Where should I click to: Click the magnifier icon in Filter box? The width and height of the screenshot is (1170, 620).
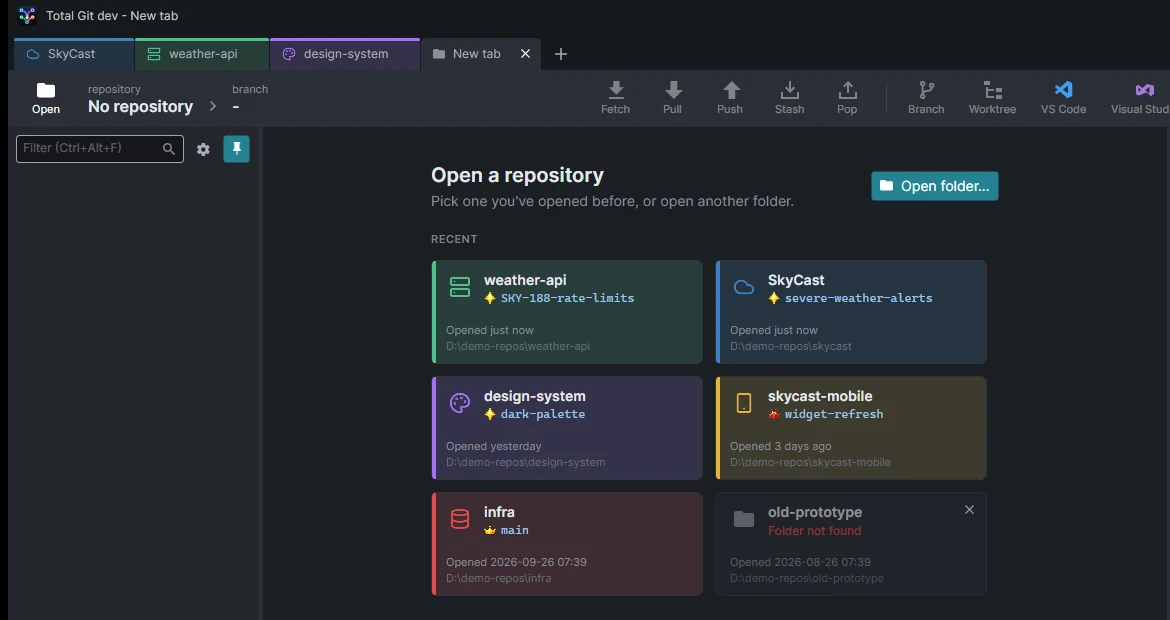point(169,148)
